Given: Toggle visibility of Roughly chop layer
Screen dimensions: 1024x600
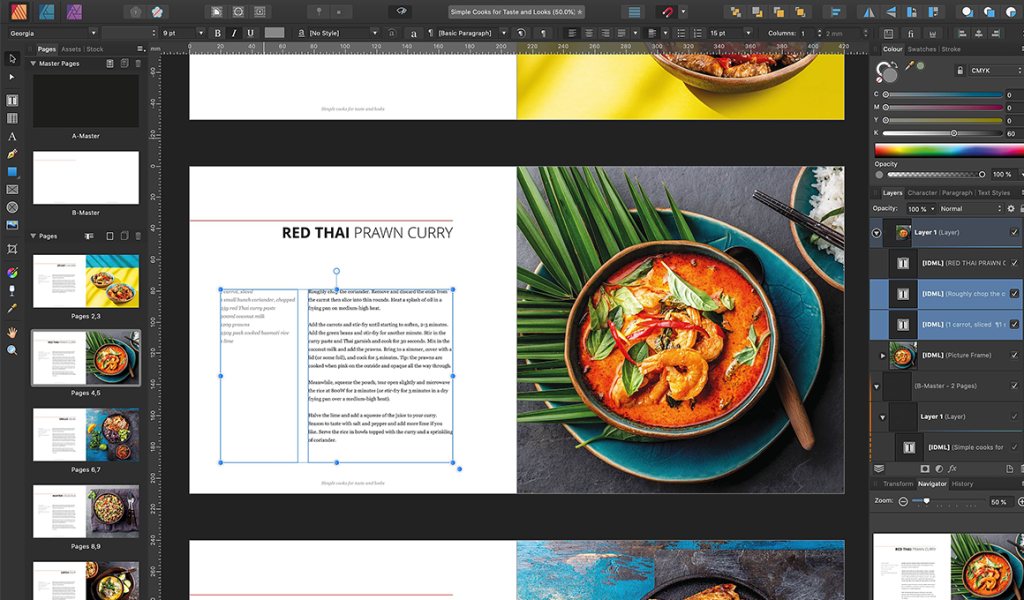Looking at the screenshot, I should 1014,294.
